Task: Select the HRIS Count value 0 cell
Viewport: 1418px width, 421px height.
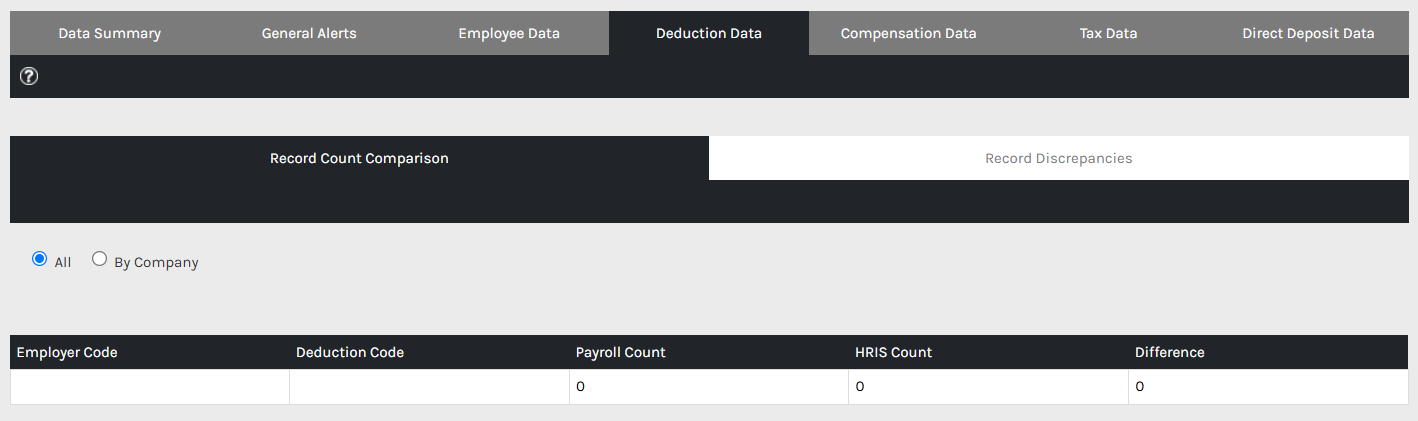Action: tap(989, 387)
